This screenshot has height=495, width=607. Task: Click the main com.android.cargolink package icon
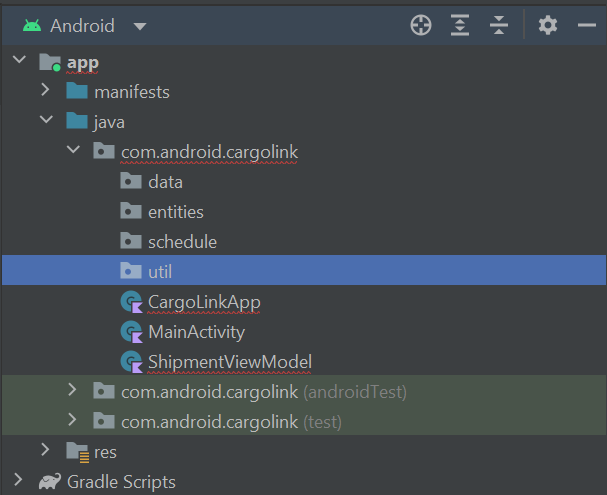[104, 151]
